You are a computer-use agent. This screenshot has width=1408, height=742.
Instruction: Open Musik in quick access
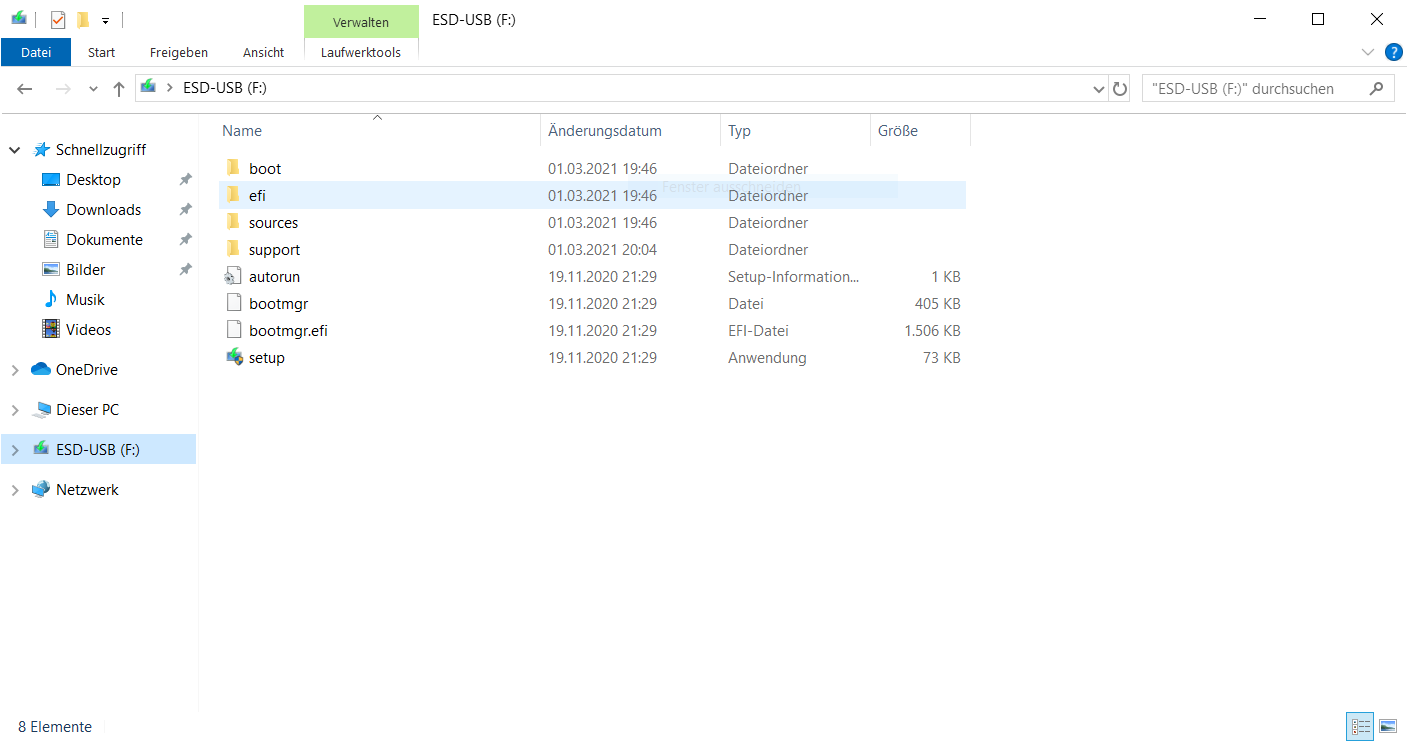84,300
